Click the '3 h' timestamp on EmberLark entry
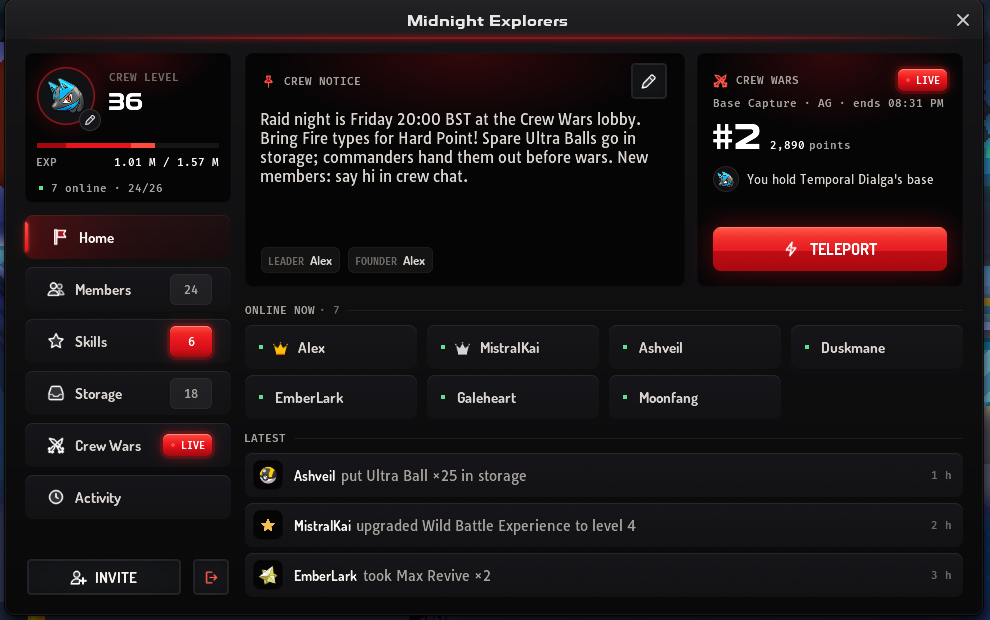990x620 pixels. pyautogui.click(x=941, y=575)
